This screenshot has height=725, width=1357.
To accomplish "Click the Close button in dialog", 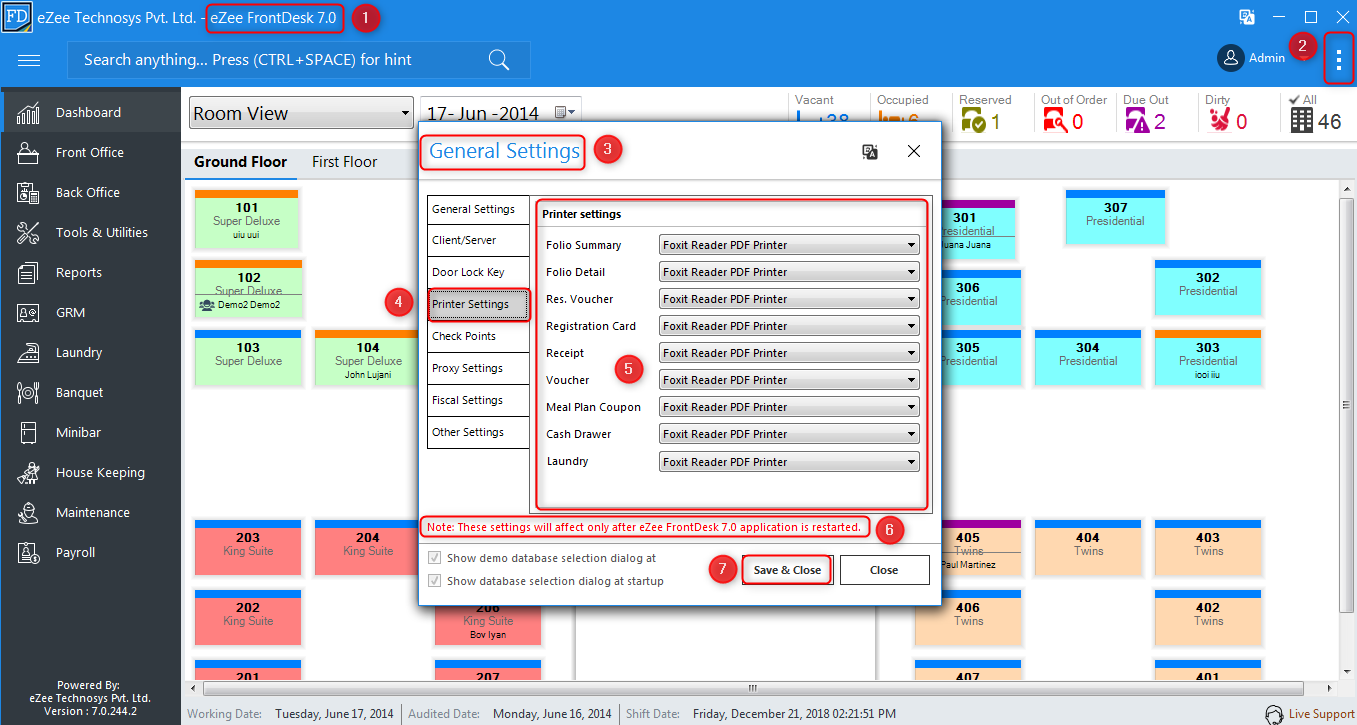I will [884, 570].
